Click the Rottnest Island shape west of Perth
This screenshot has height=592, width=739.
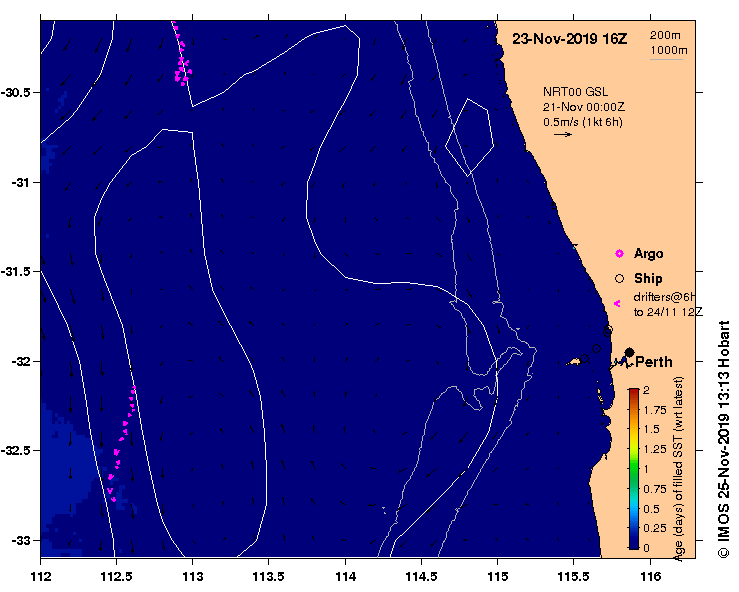click(x=574, y=362)
